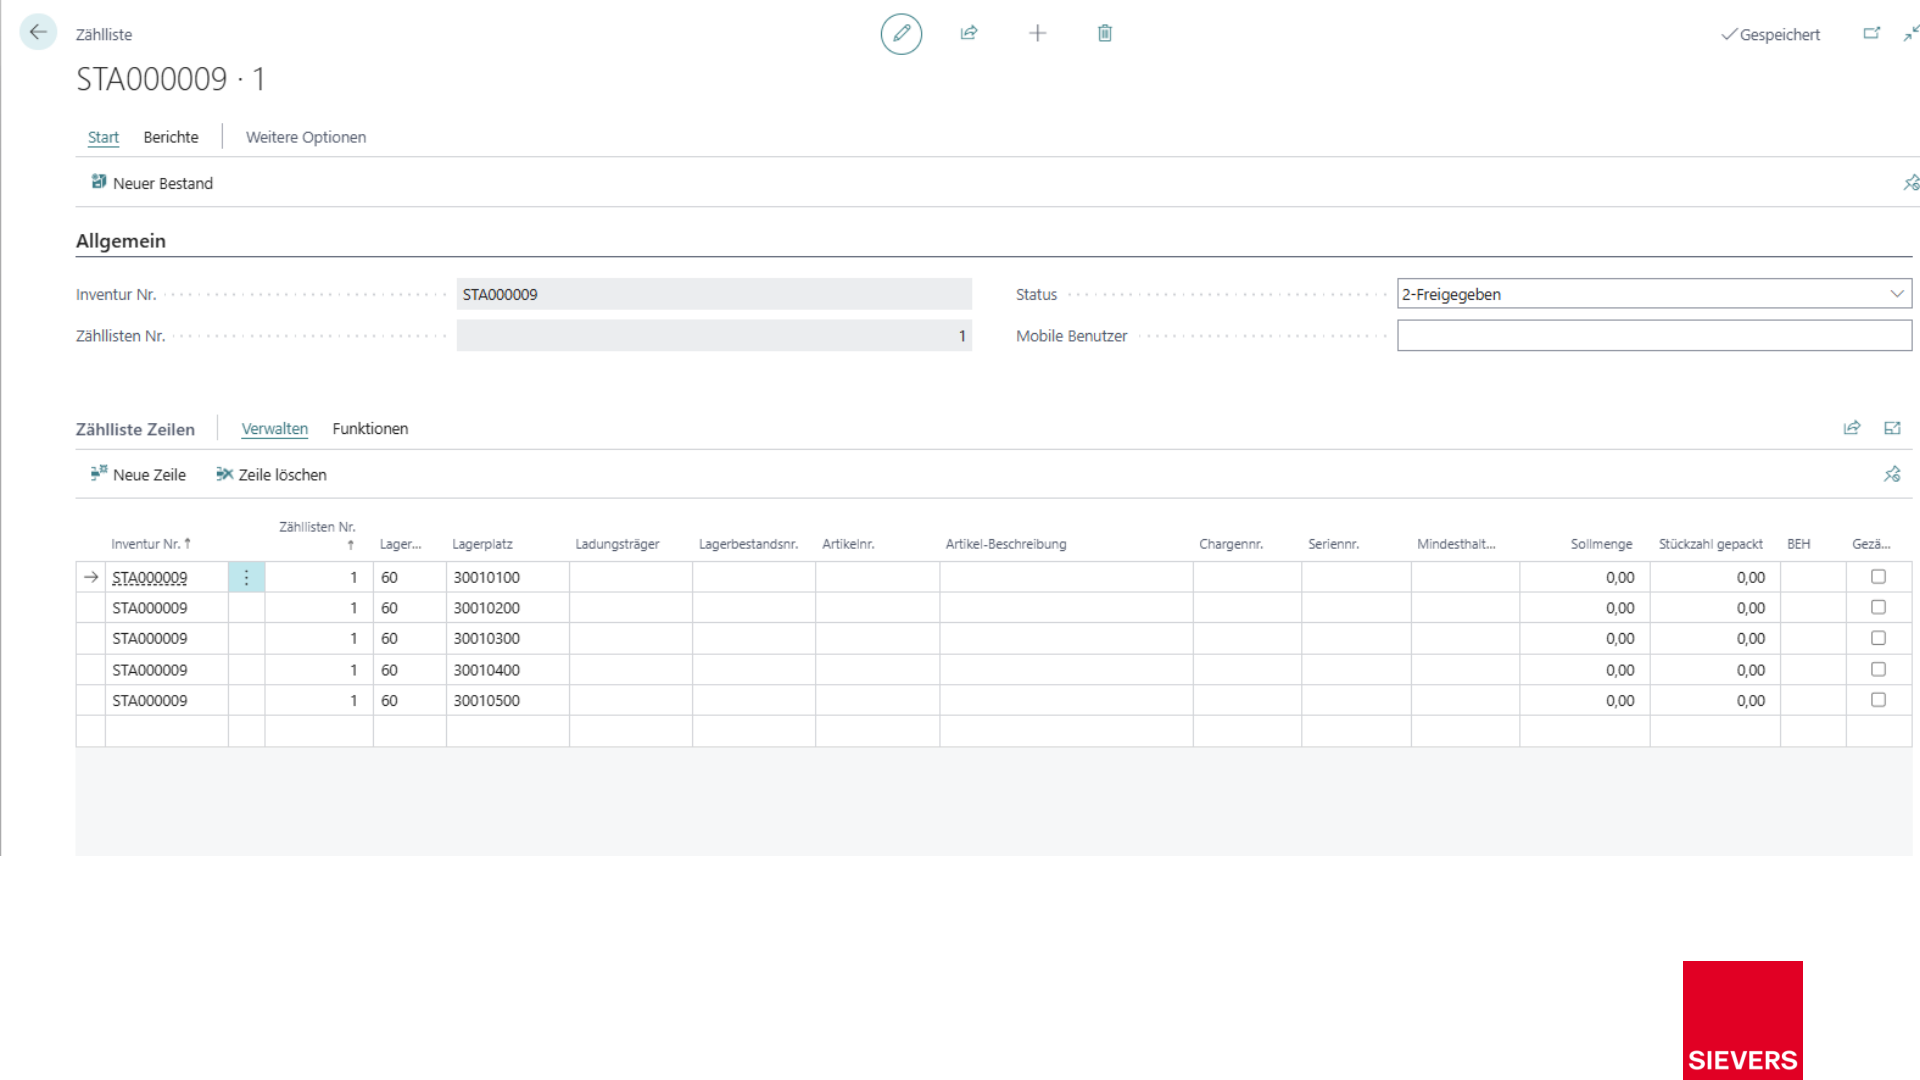The image size is (1920, 1080).
Task: Select the Verwalten tab
Action: [x=275, y=428]
